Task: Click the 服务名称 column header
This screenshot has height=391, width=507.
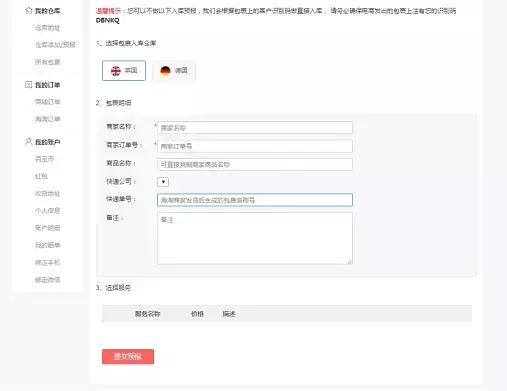Action: [147, 314]
